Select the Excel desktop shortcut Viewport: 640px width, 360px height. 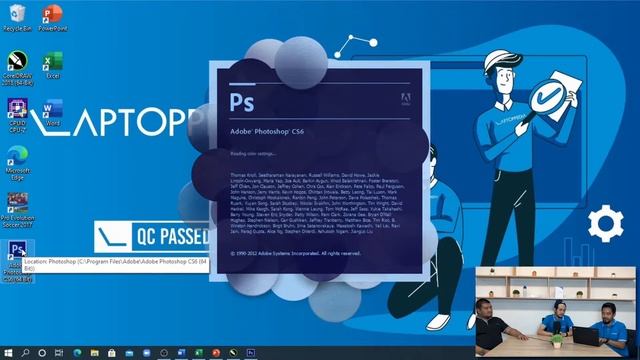pos(52,65)
